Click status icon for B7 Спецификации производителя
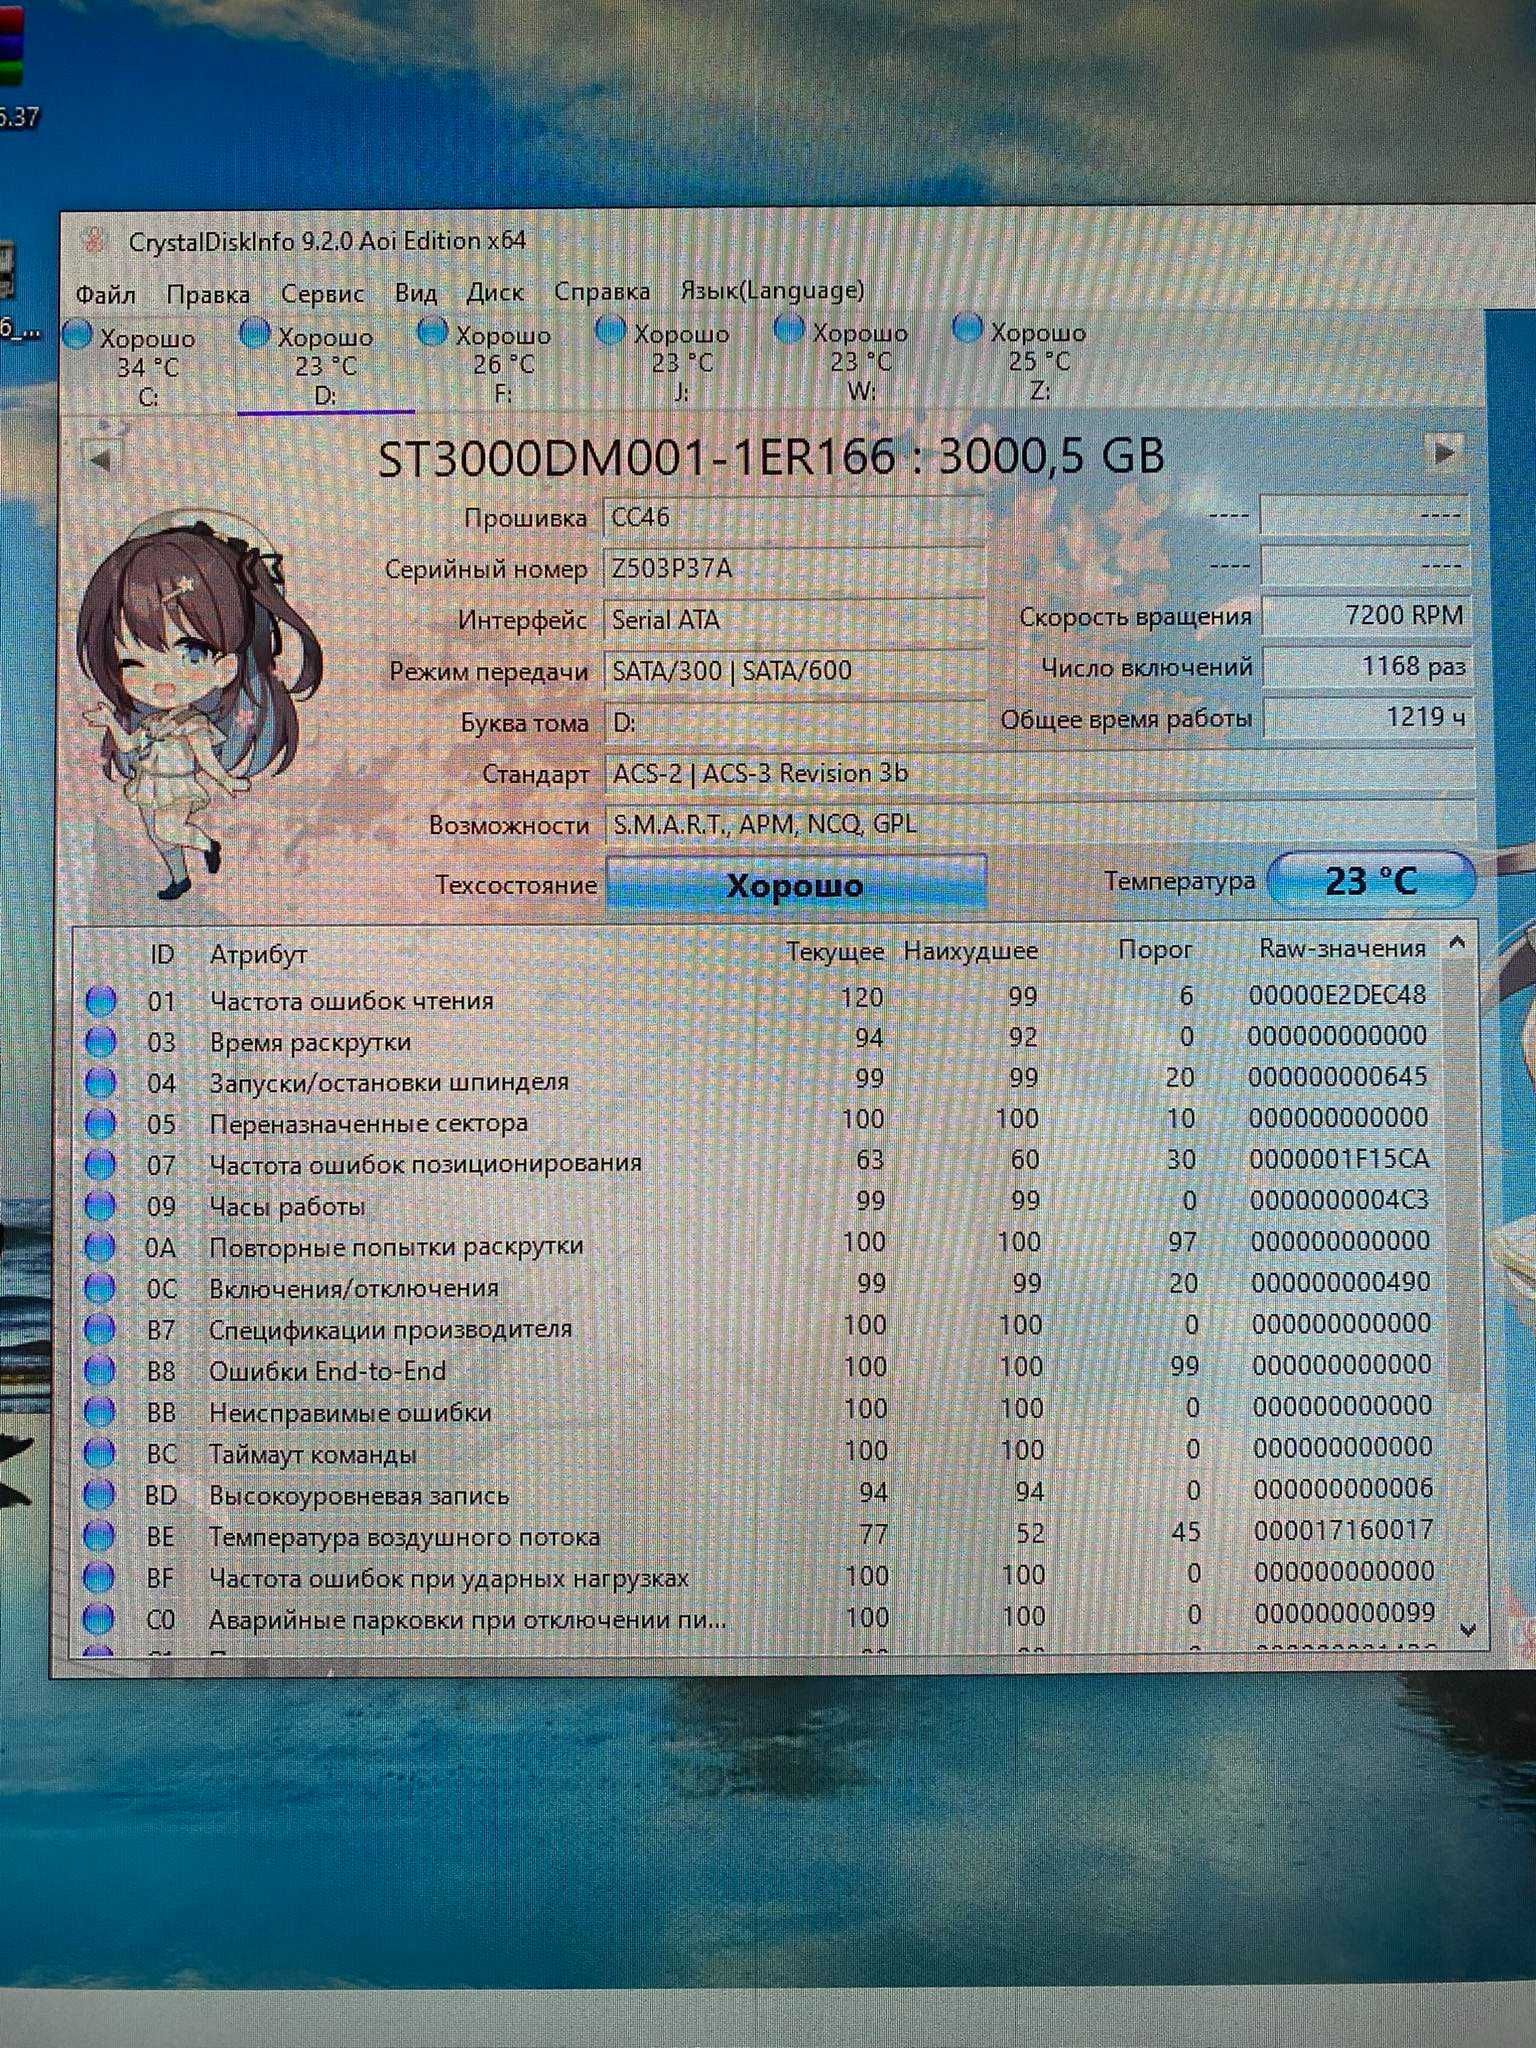Screen dimensions: 1536x2048 click(100, 1329)
